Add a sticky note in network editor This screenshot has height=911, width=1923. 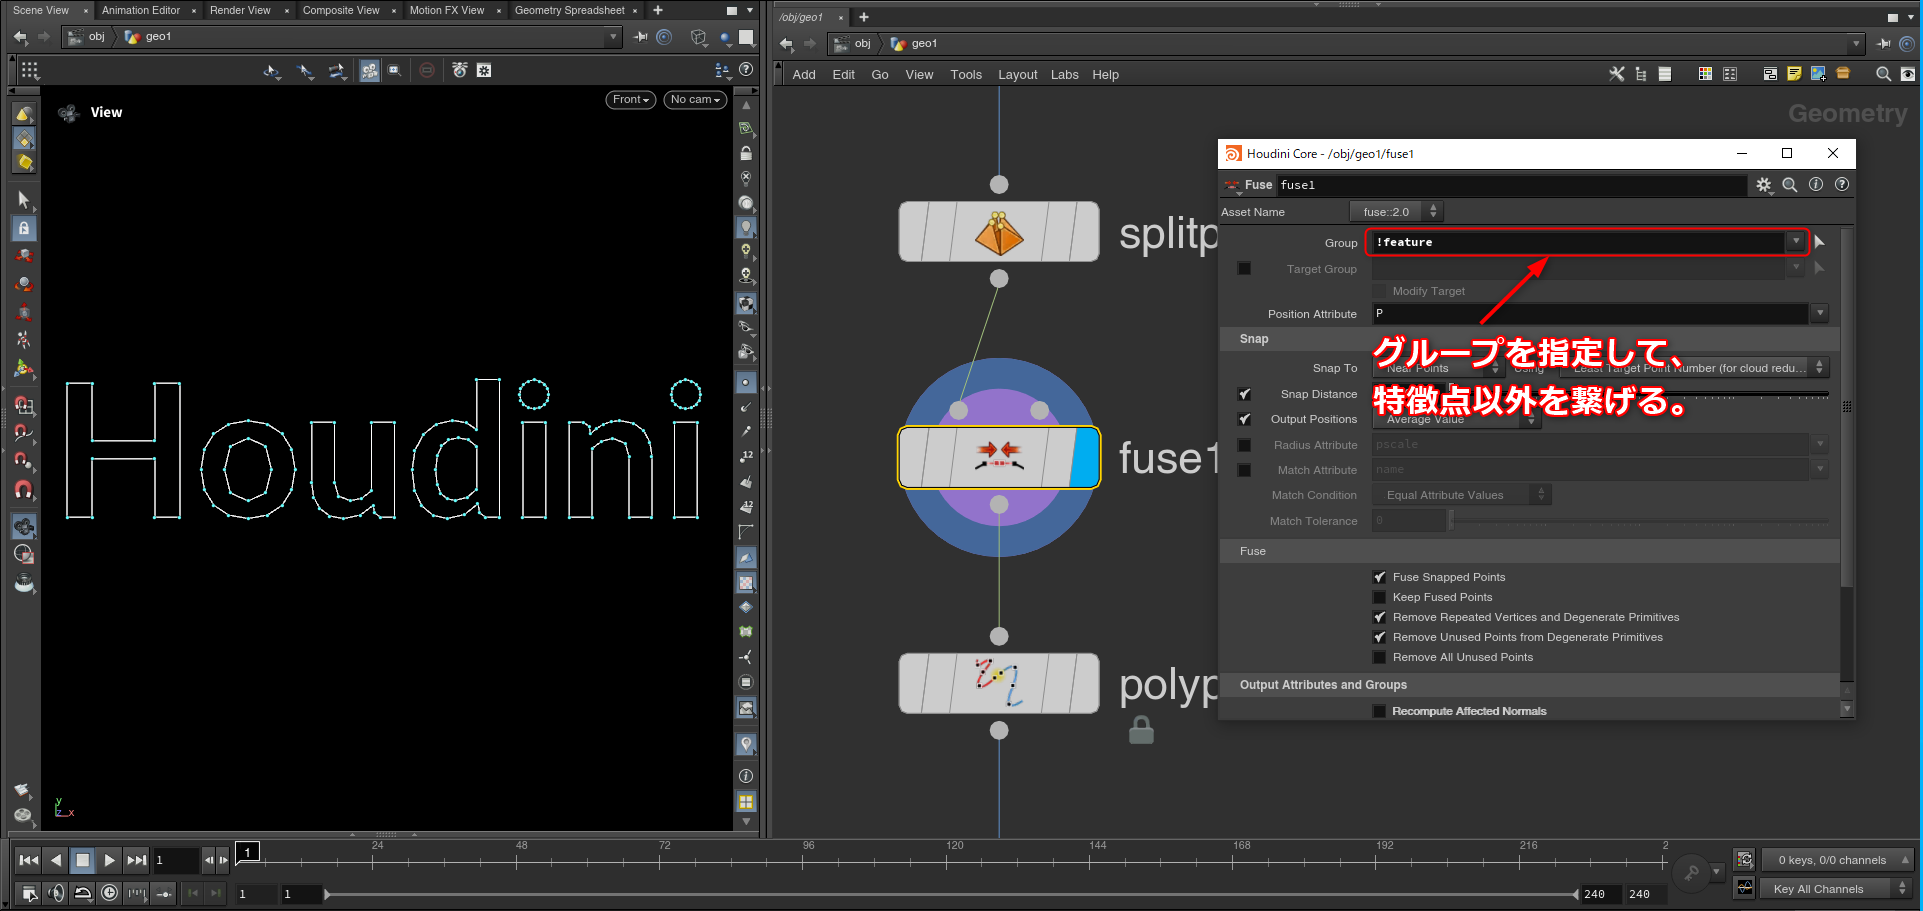coord(1794,74)
